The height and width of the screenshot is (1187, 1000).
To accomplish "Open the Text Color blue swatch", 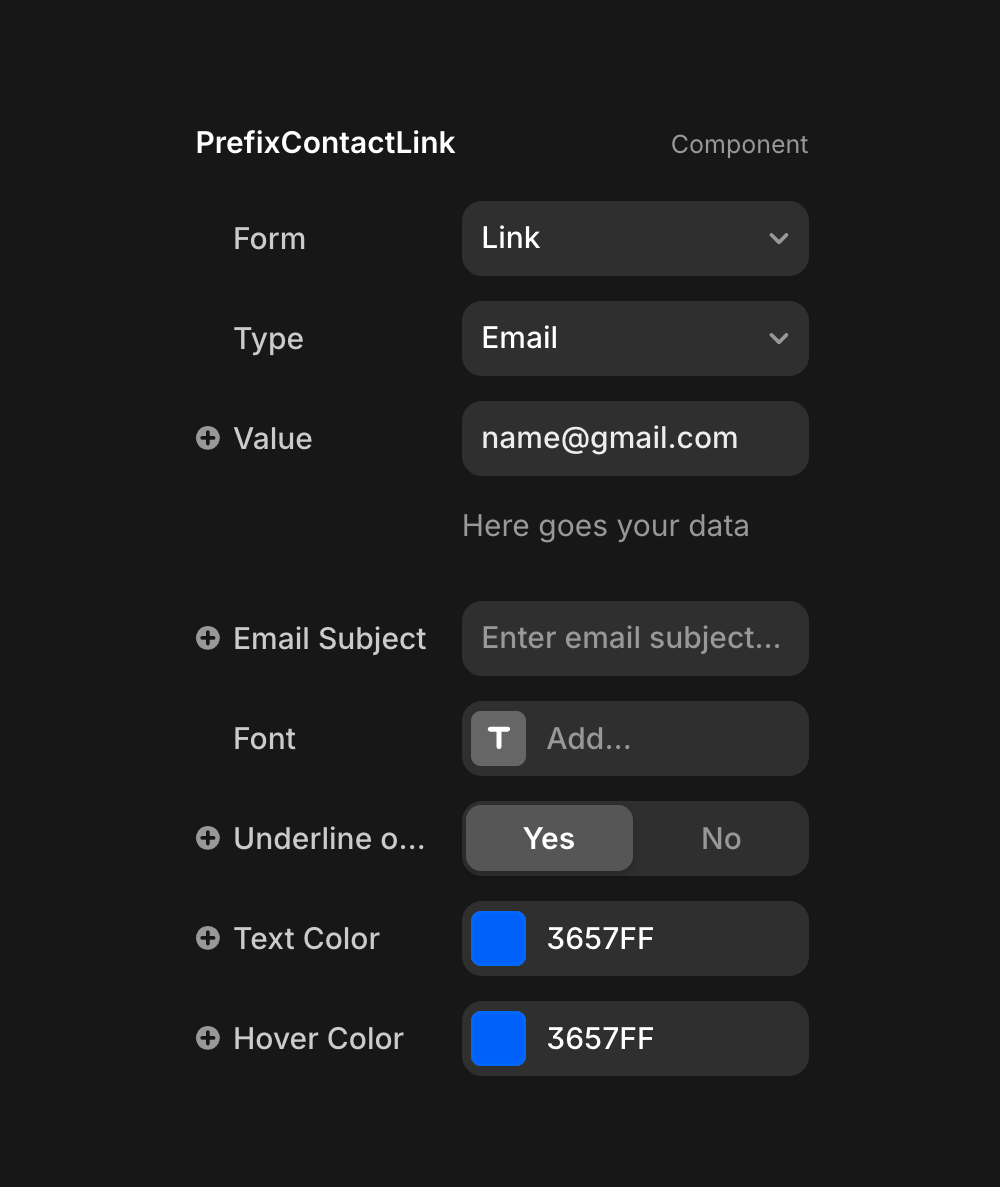I will point(498,938).
